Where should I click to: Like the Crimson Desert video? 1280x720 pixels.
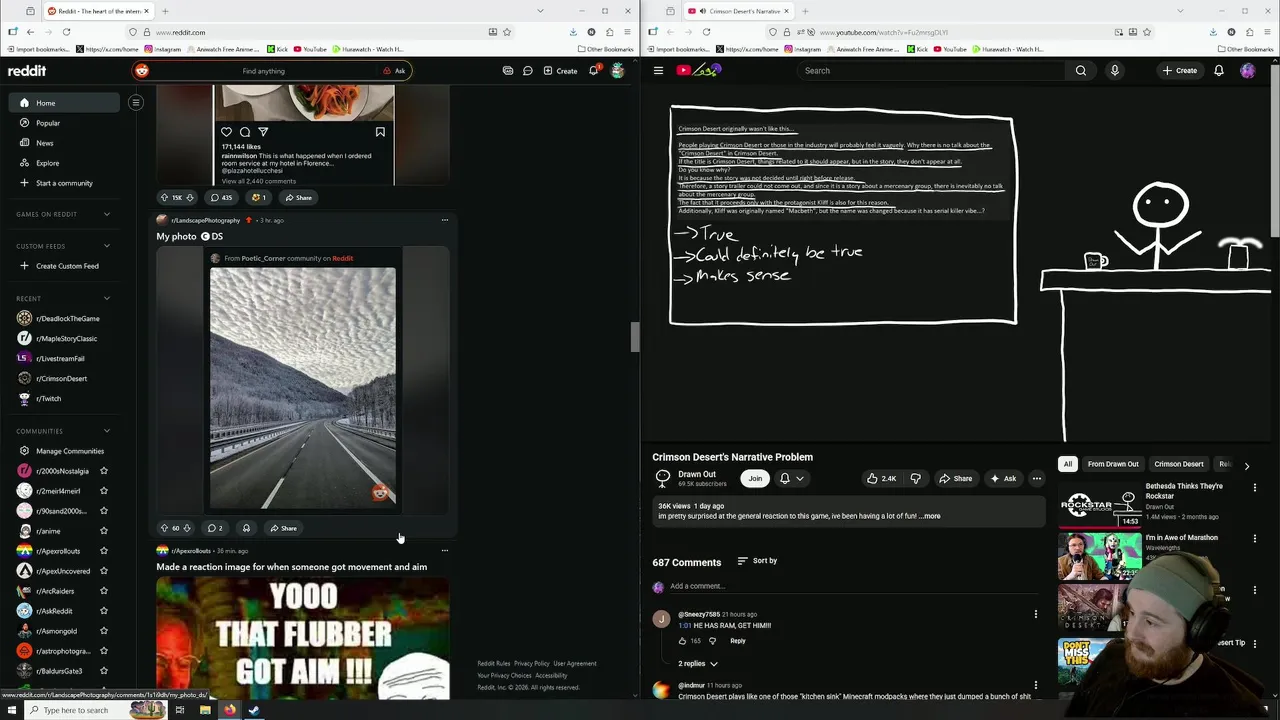click(881, 478)
